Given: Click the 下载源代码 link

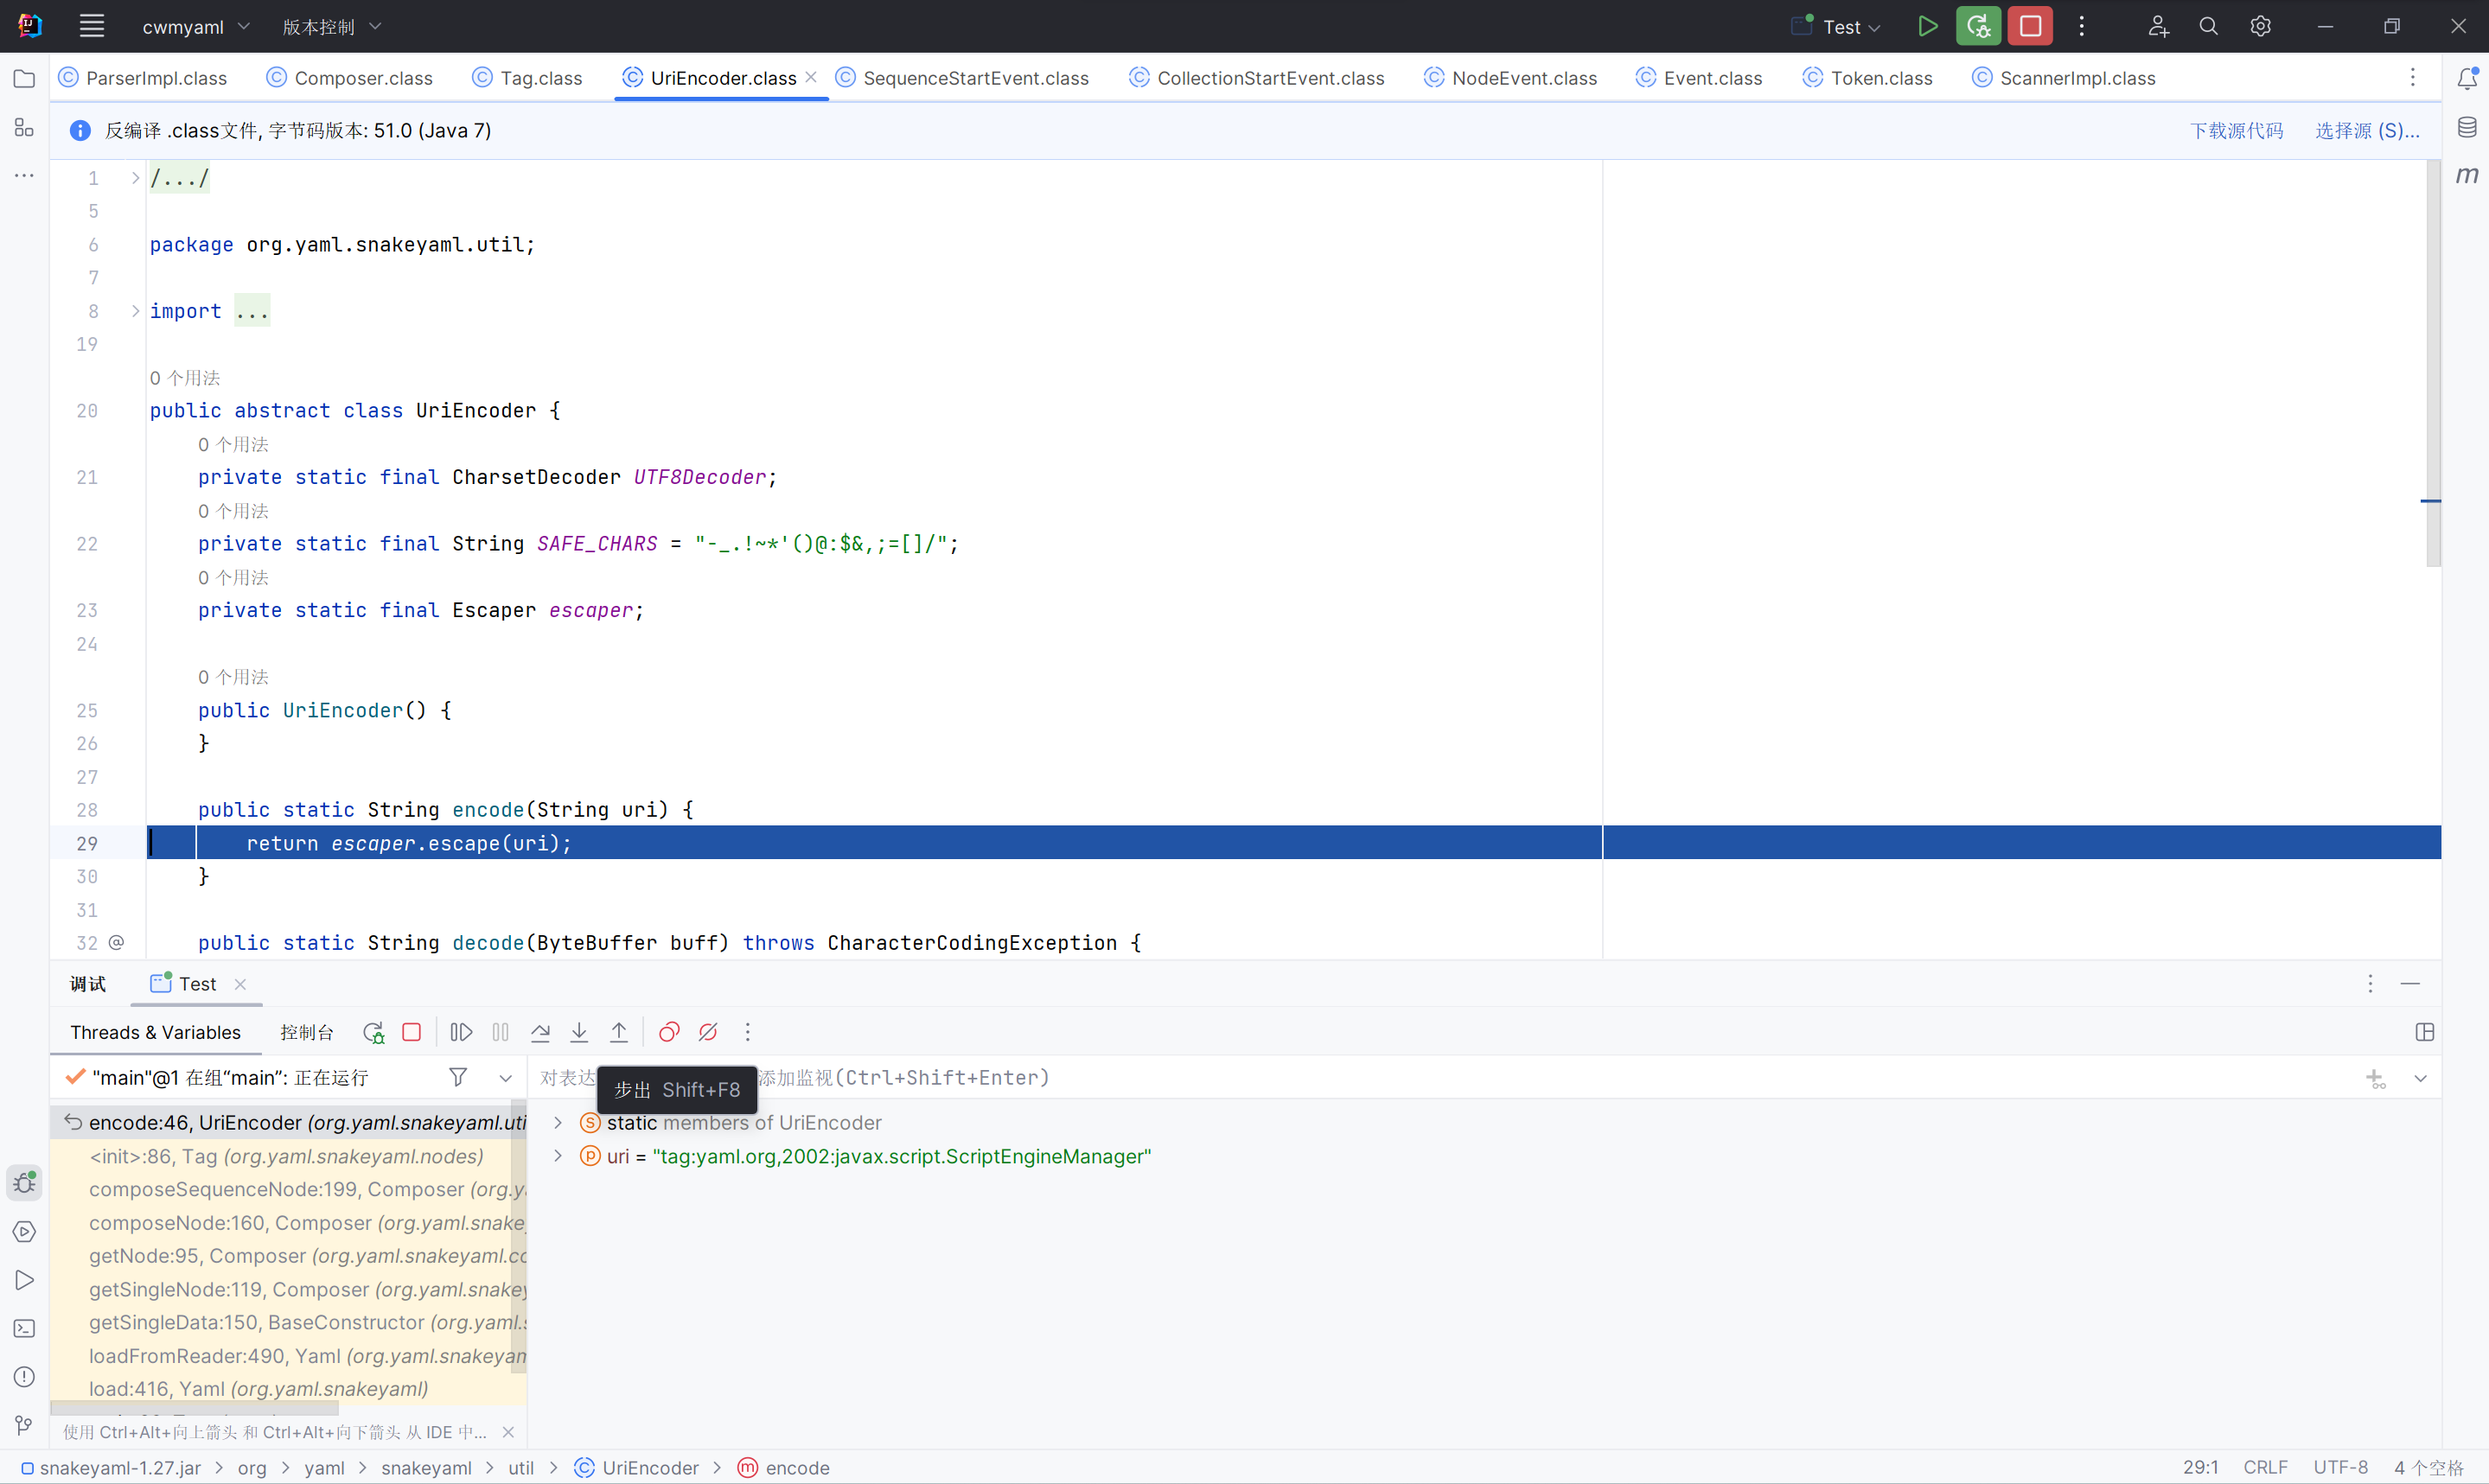Looking at the screenshot, I should [2236, 131].
